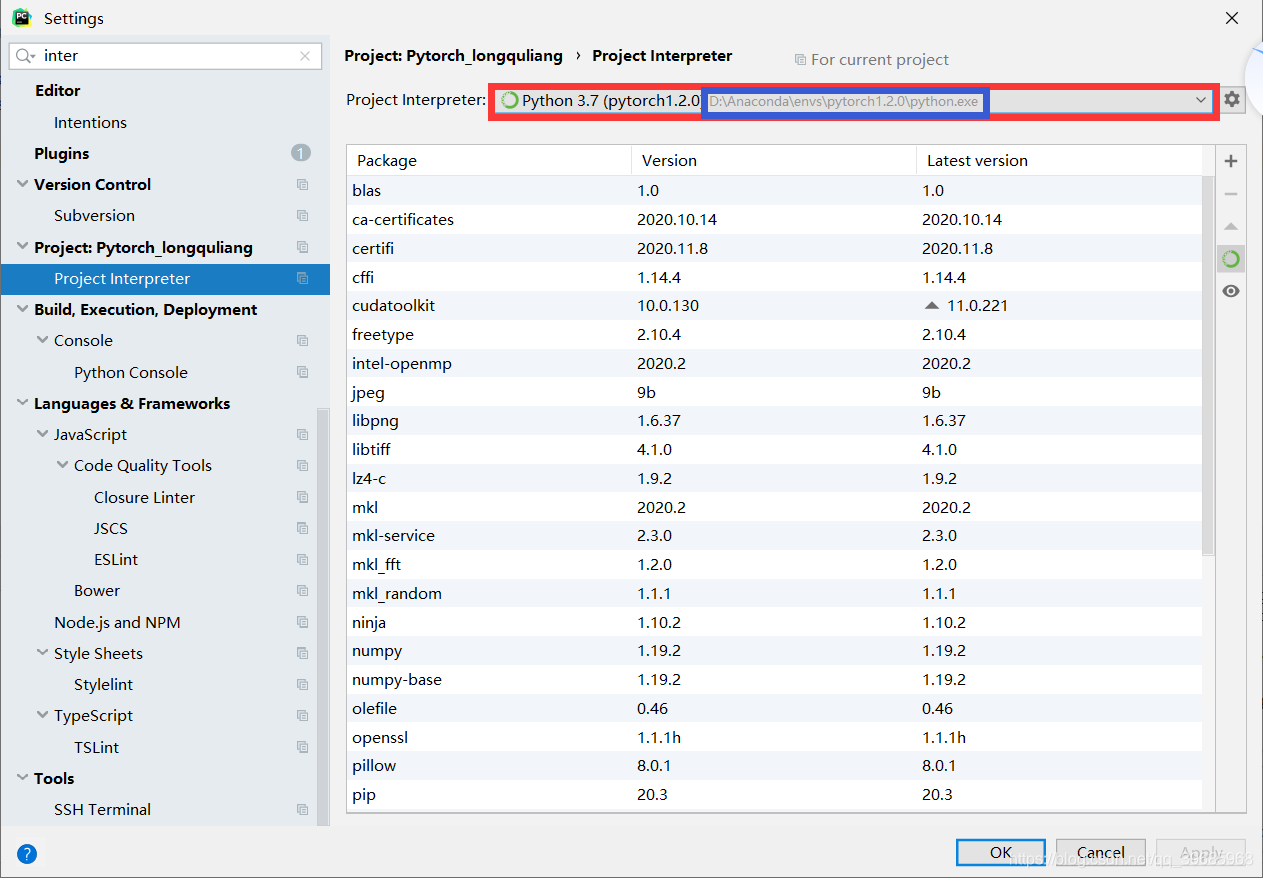Select Intentions under Editor
The height and width of the screenshot is (878, 1263).
click(x=90, y=122)
